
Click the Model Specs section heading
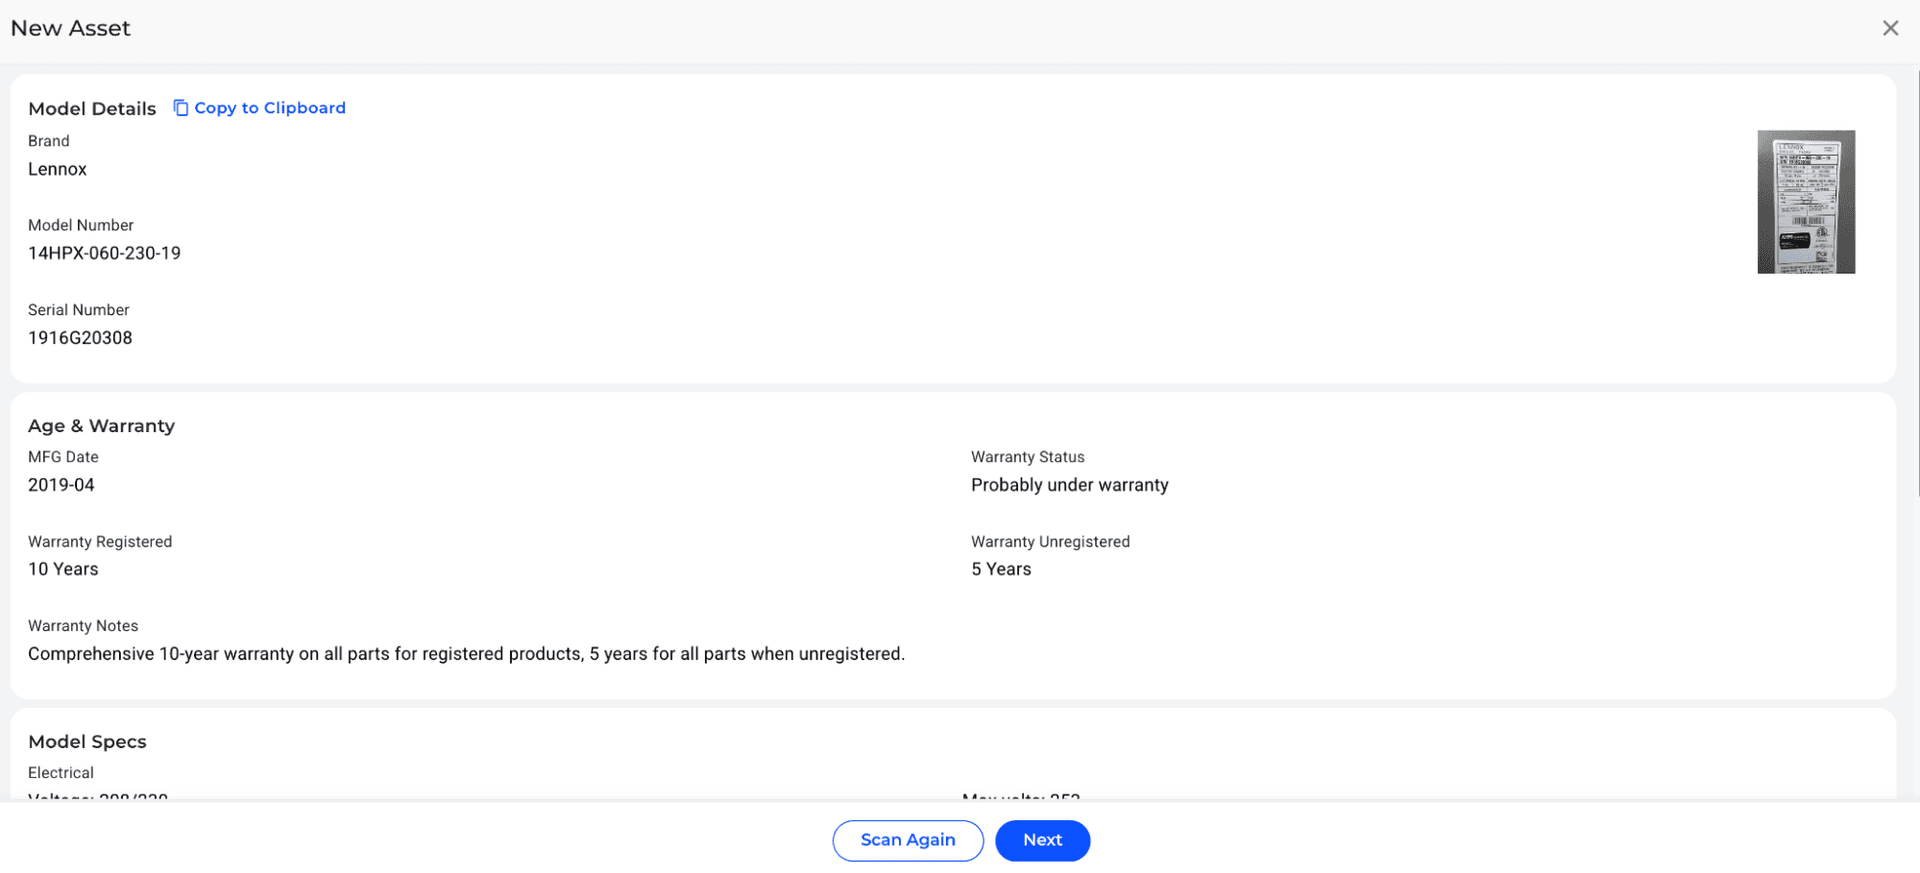87,742
